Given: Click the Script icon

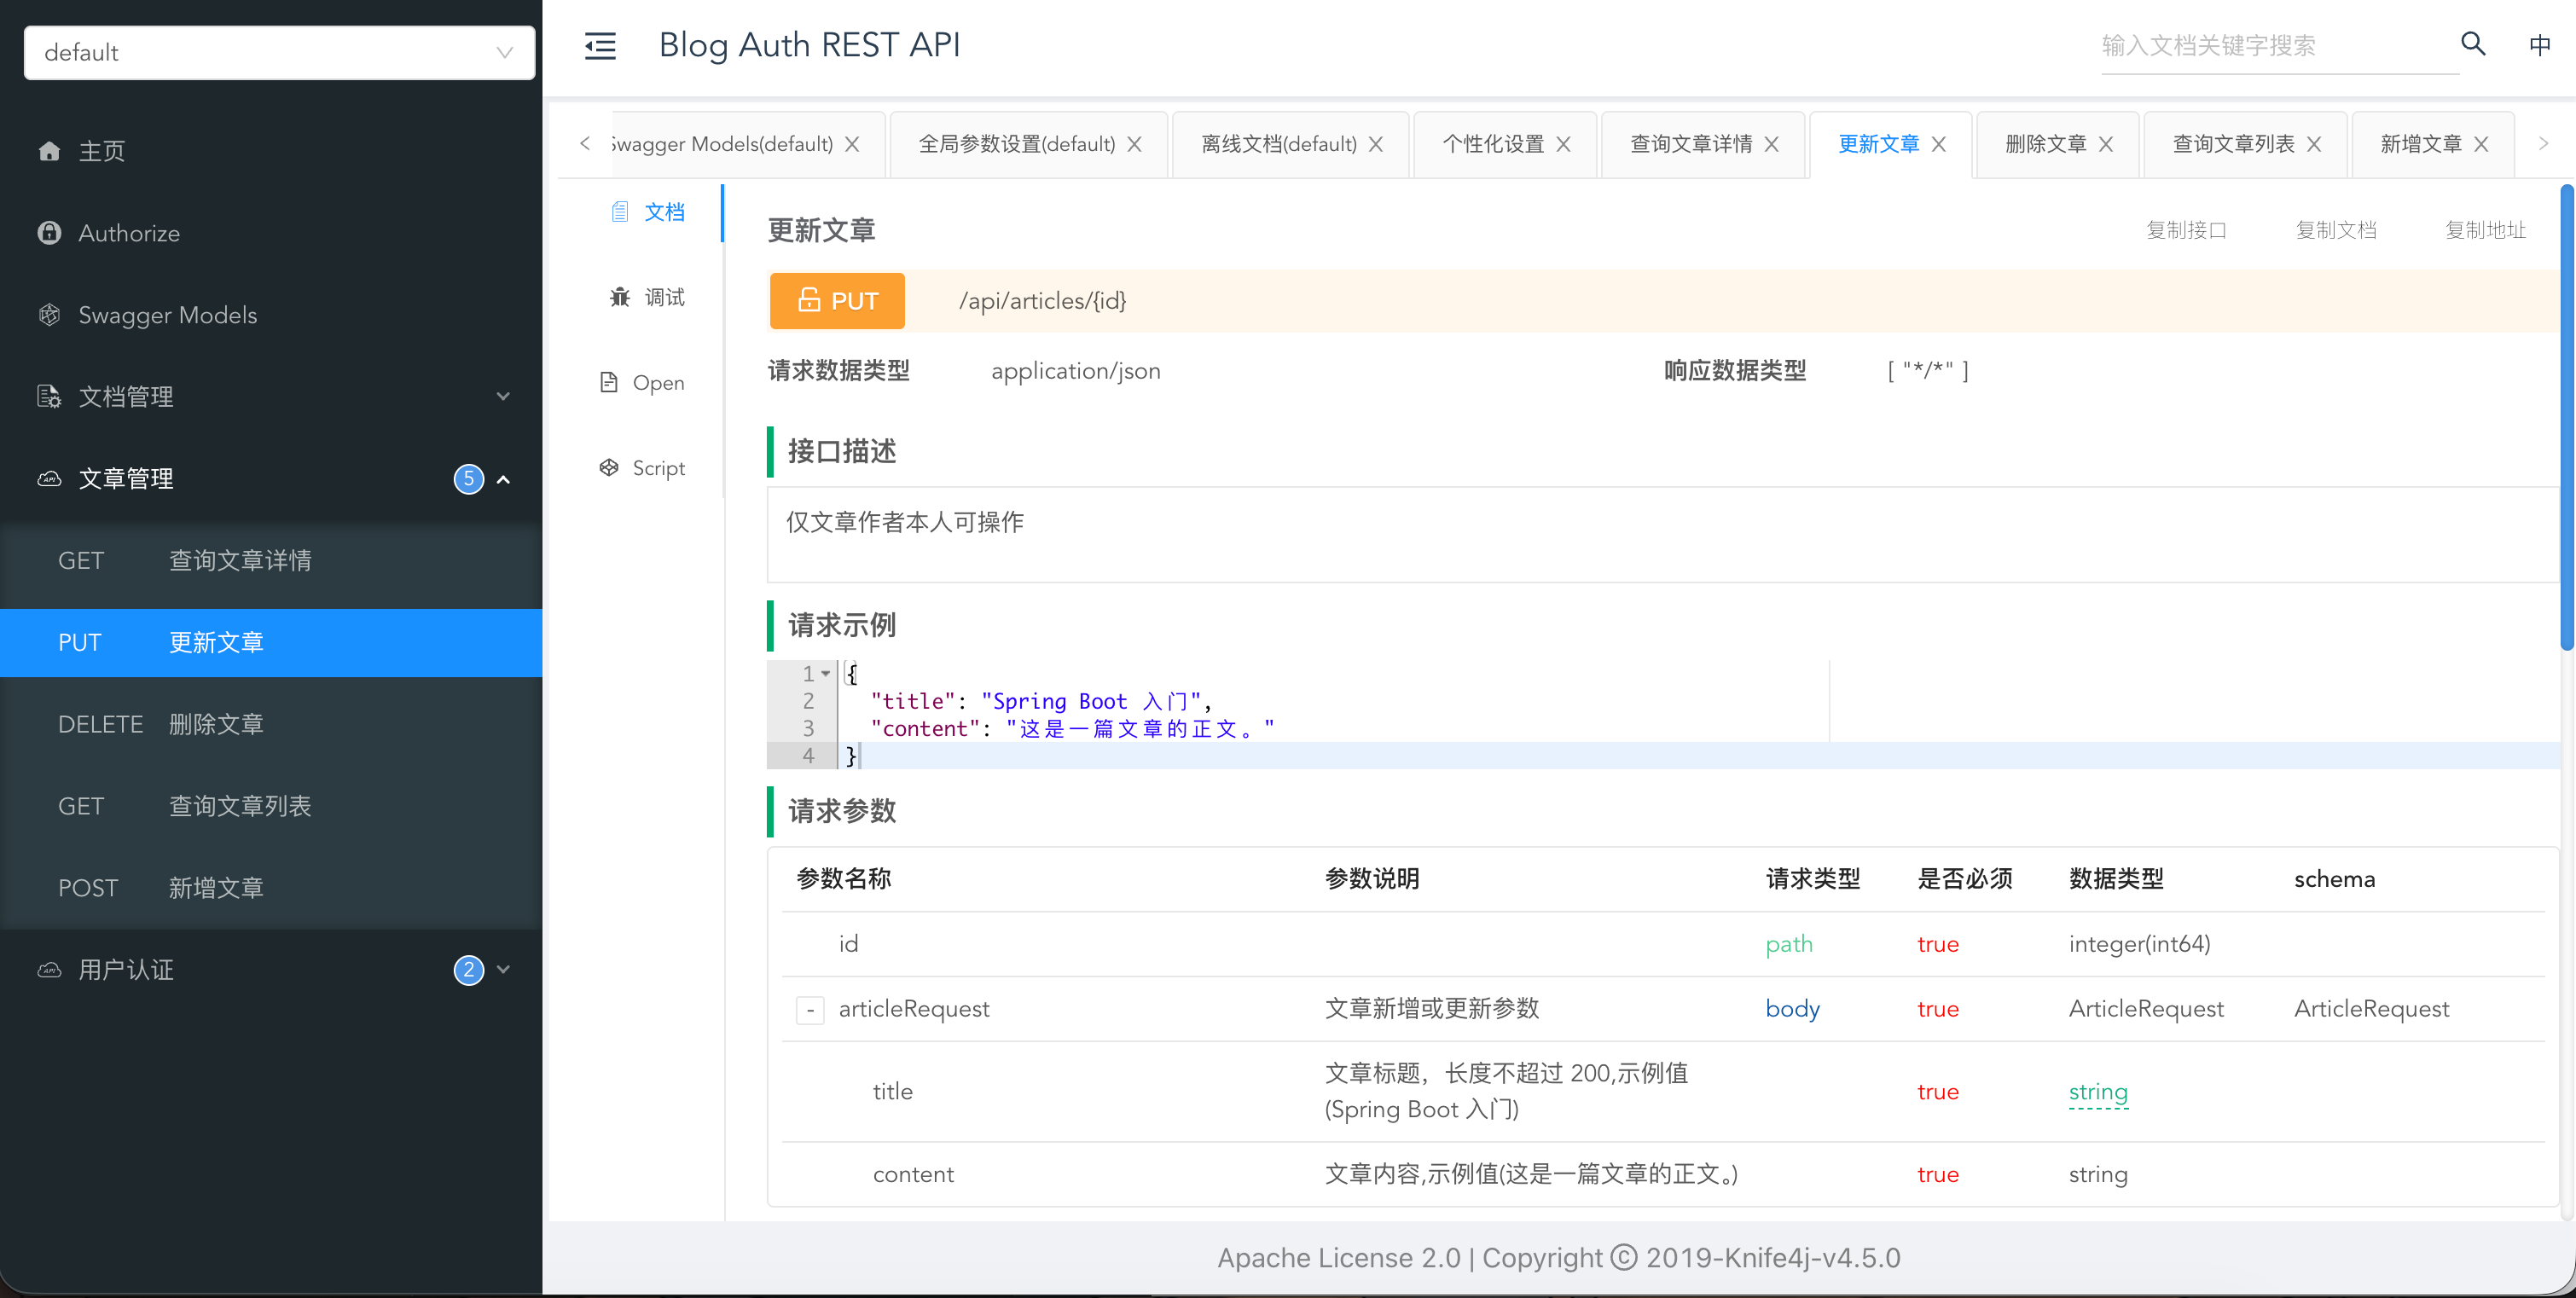Looking at the screenshot, I should [x=608, y=468].
